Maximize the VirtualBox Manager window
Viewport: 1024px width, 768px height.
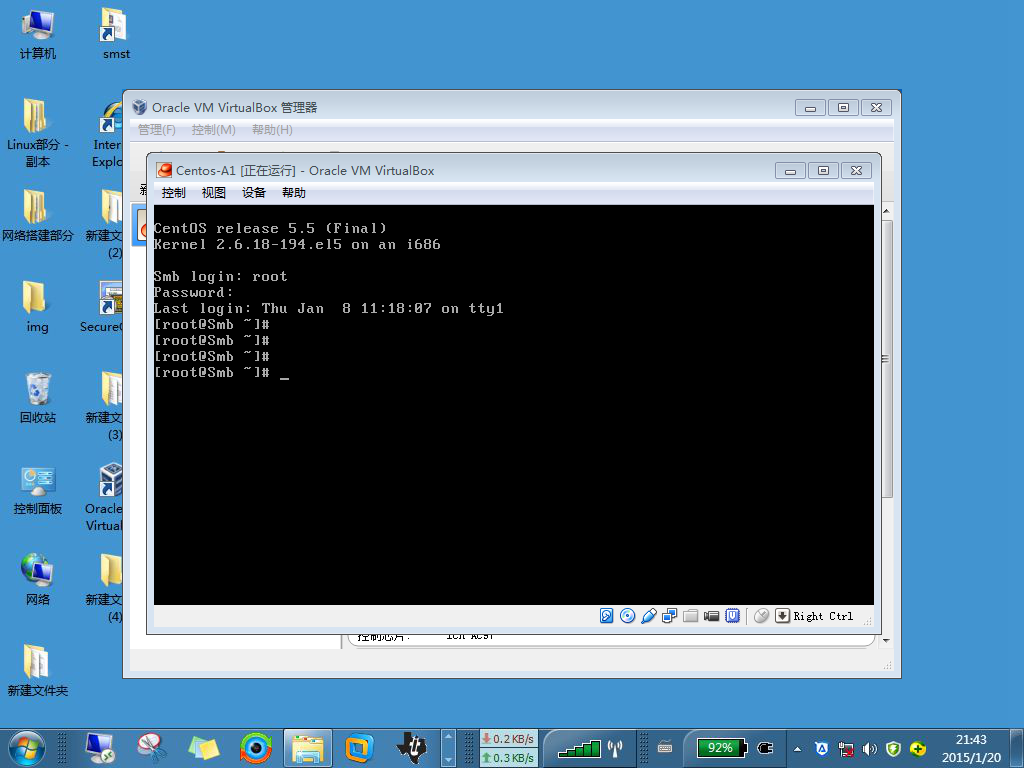[x=843, y=108]
